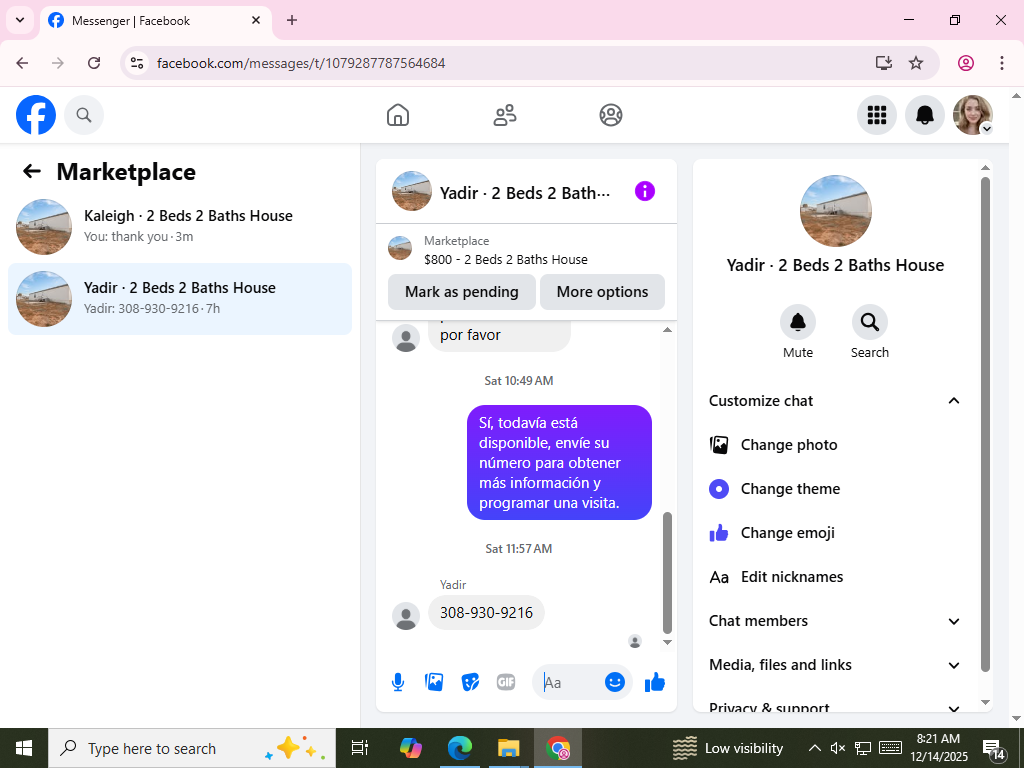This screenshot has height=768, width=1024.
Task: Open Chrome three-dot menu
Action: [x=1002, y=63]
